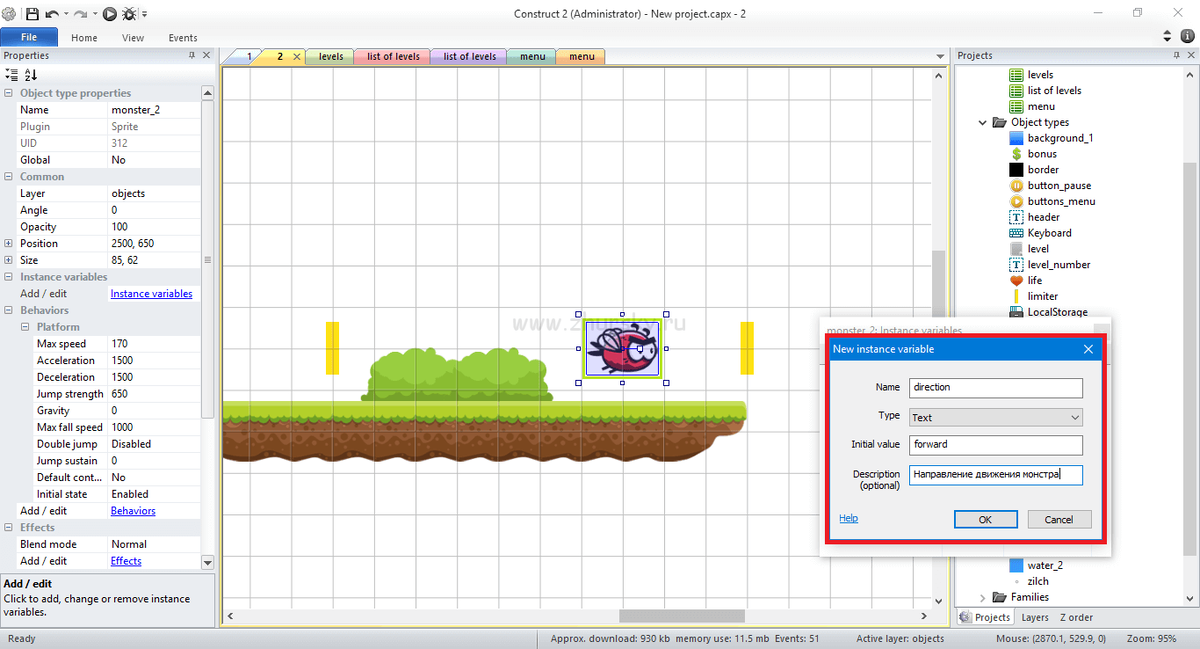The width and height of the screenshot is (1200, 649).
Task: Select the monster sprite on the layout
Action: coord(622,349)
